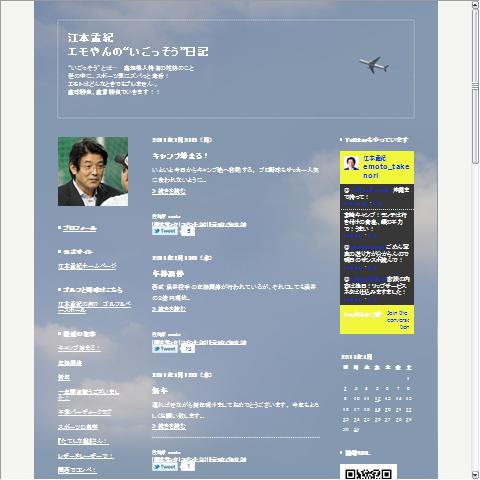Click Tweet button under キャンプ始まる post

click(165, 231)
